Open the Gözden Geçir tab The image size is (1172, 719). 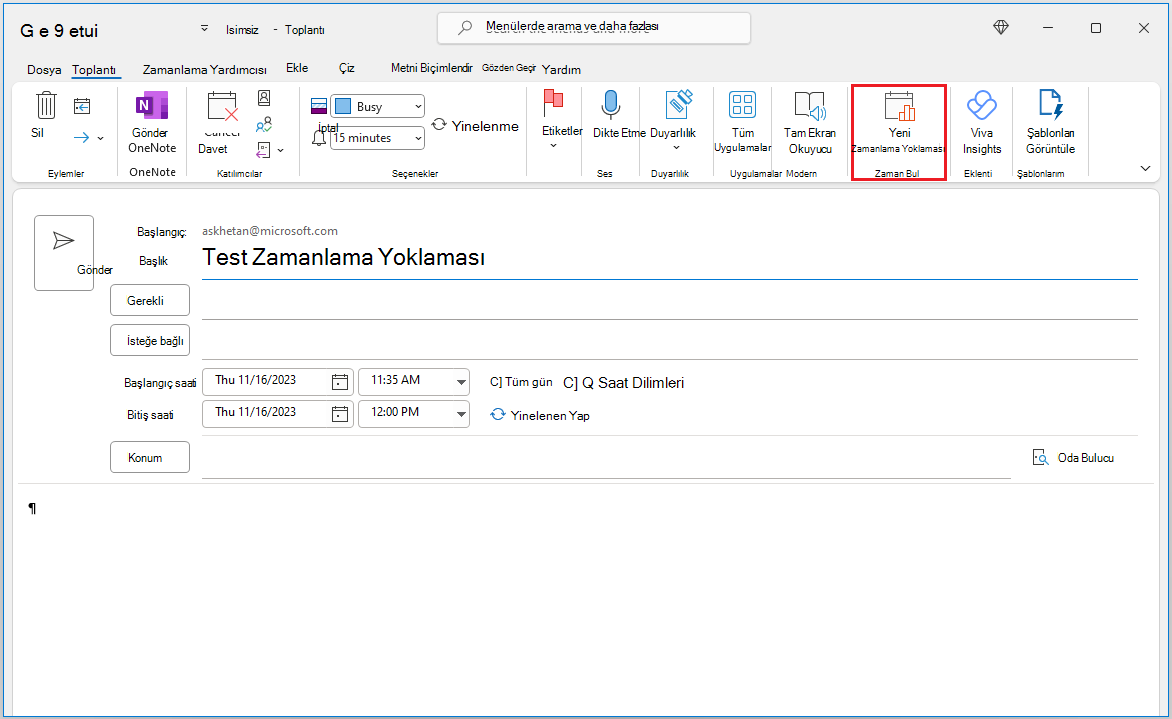coord(508,68)
